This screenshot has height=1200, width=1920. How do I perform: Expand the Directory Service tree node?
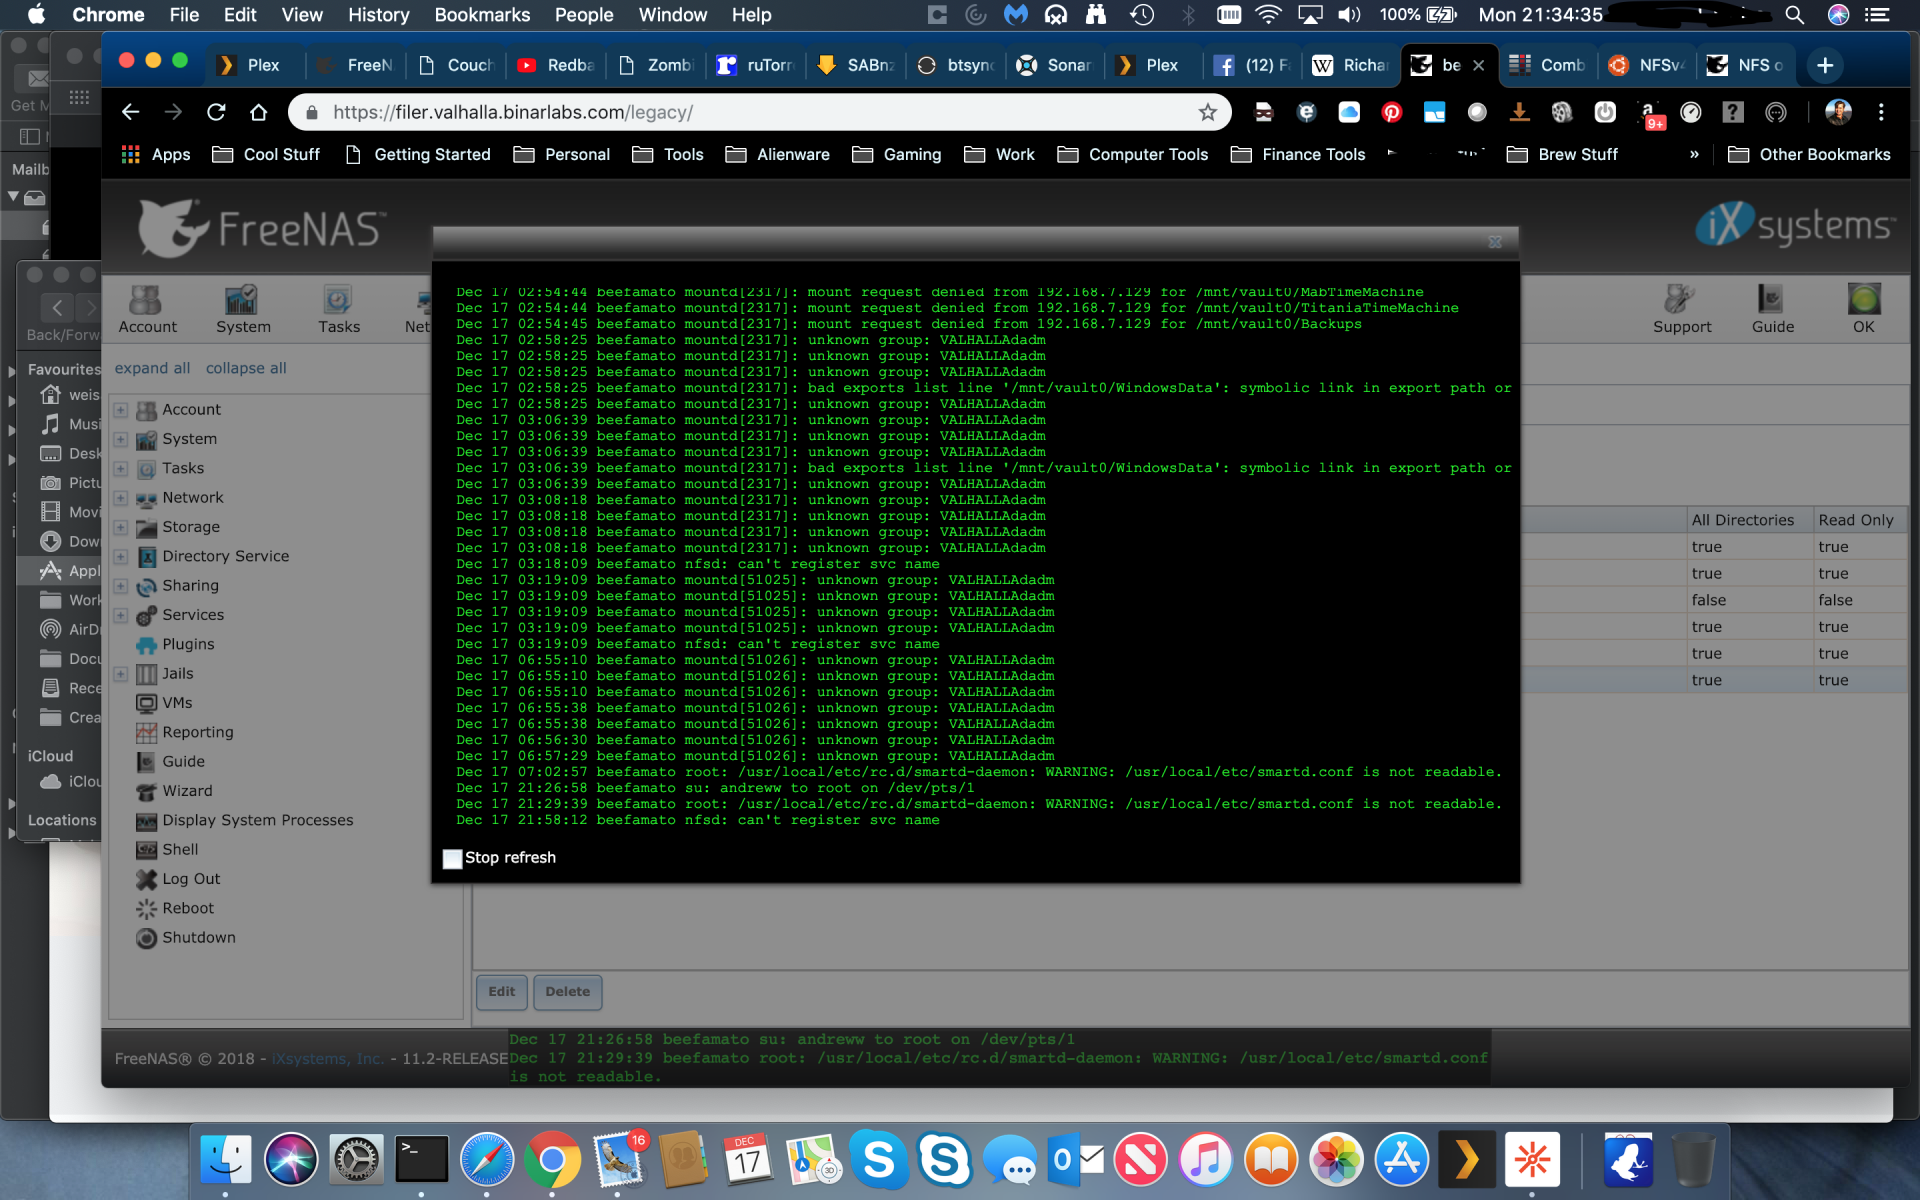(x=120, y=556)
